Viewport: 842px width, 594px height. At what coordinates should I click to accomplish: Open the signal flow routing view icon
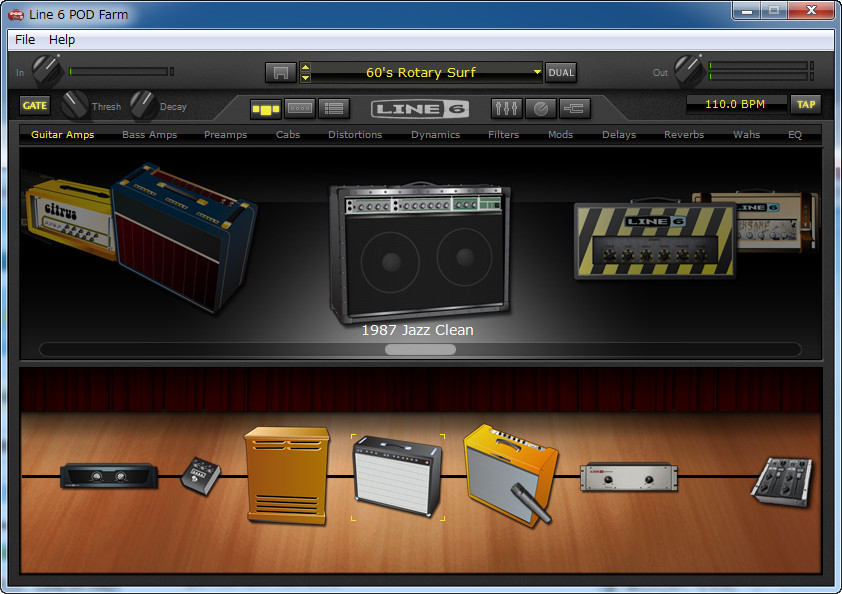pyautogui.click(x=575, y=108)
